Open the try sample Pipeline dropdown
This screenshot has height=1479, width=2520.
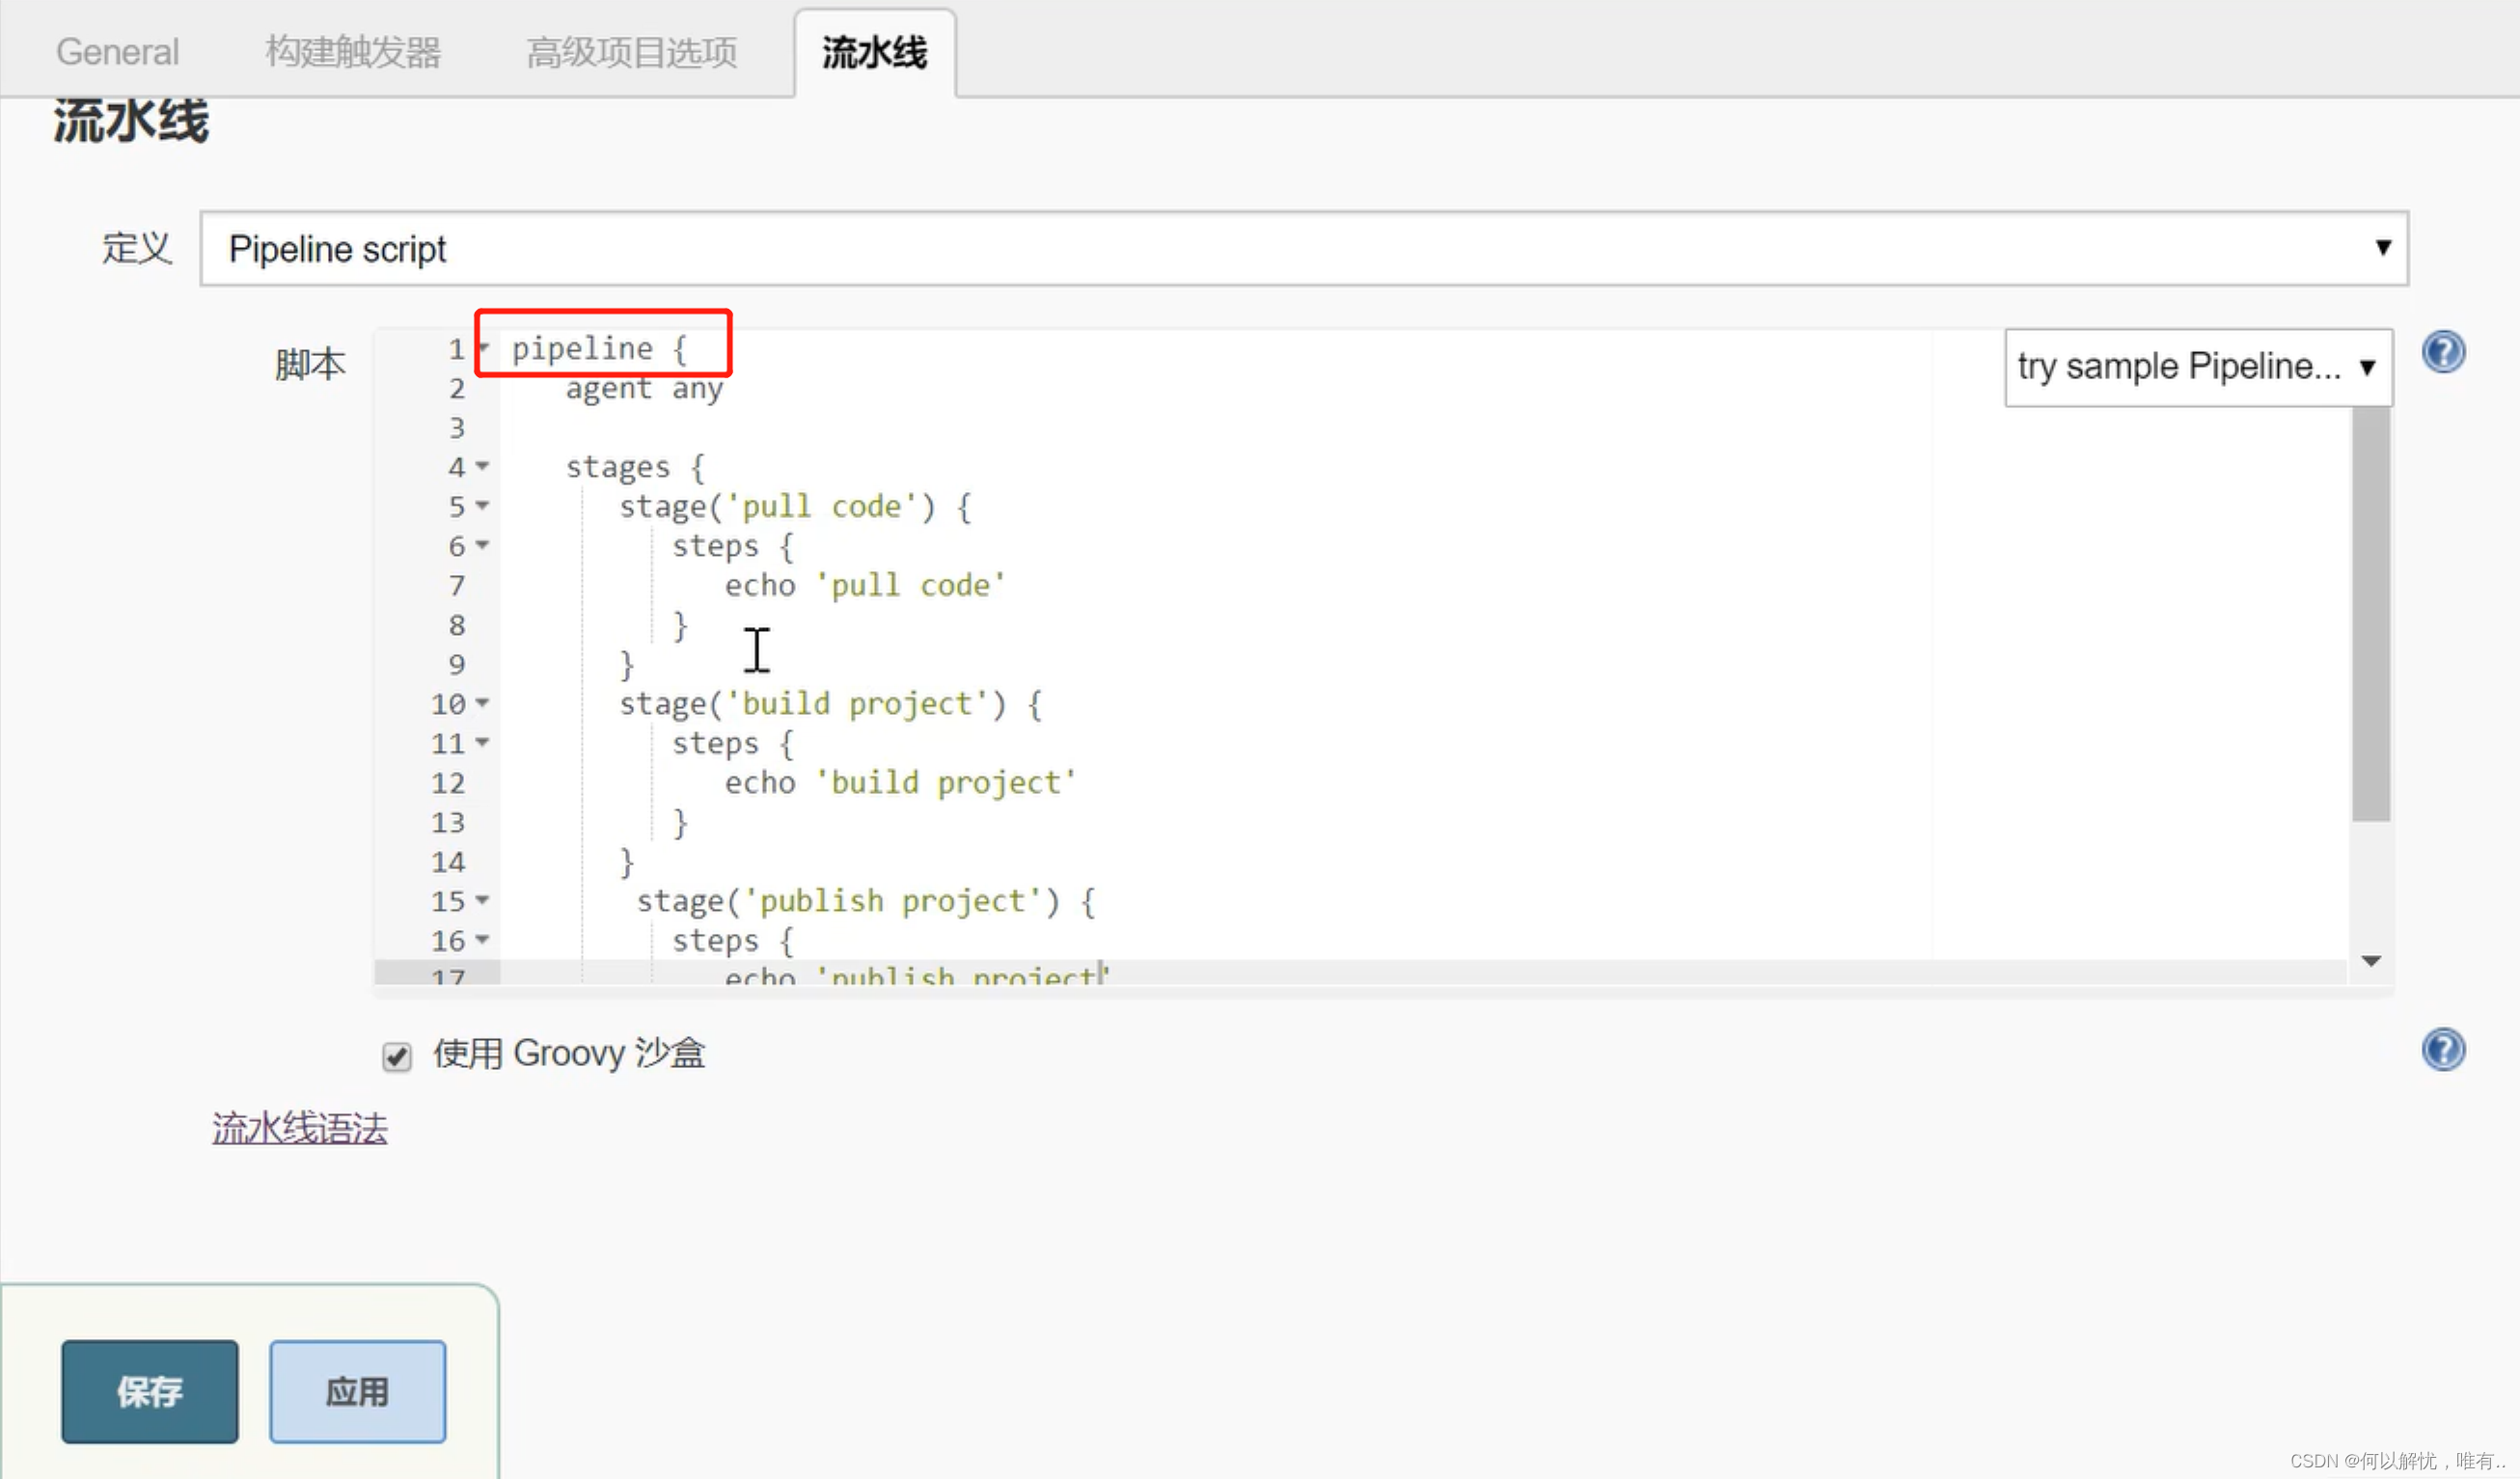point(2197,366)
